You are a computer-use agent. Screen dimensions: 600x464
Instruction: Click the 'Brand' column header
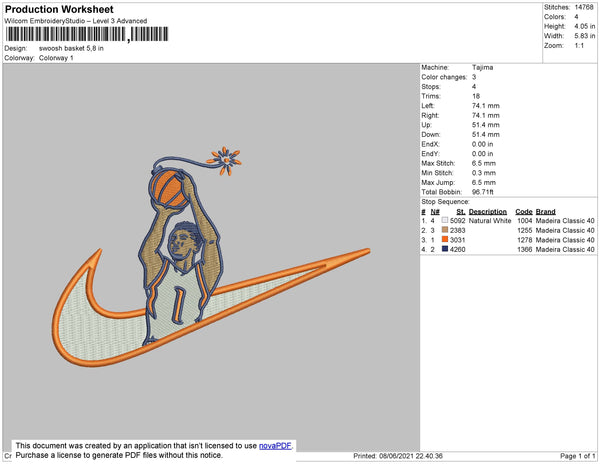click(x=546, y=212)
